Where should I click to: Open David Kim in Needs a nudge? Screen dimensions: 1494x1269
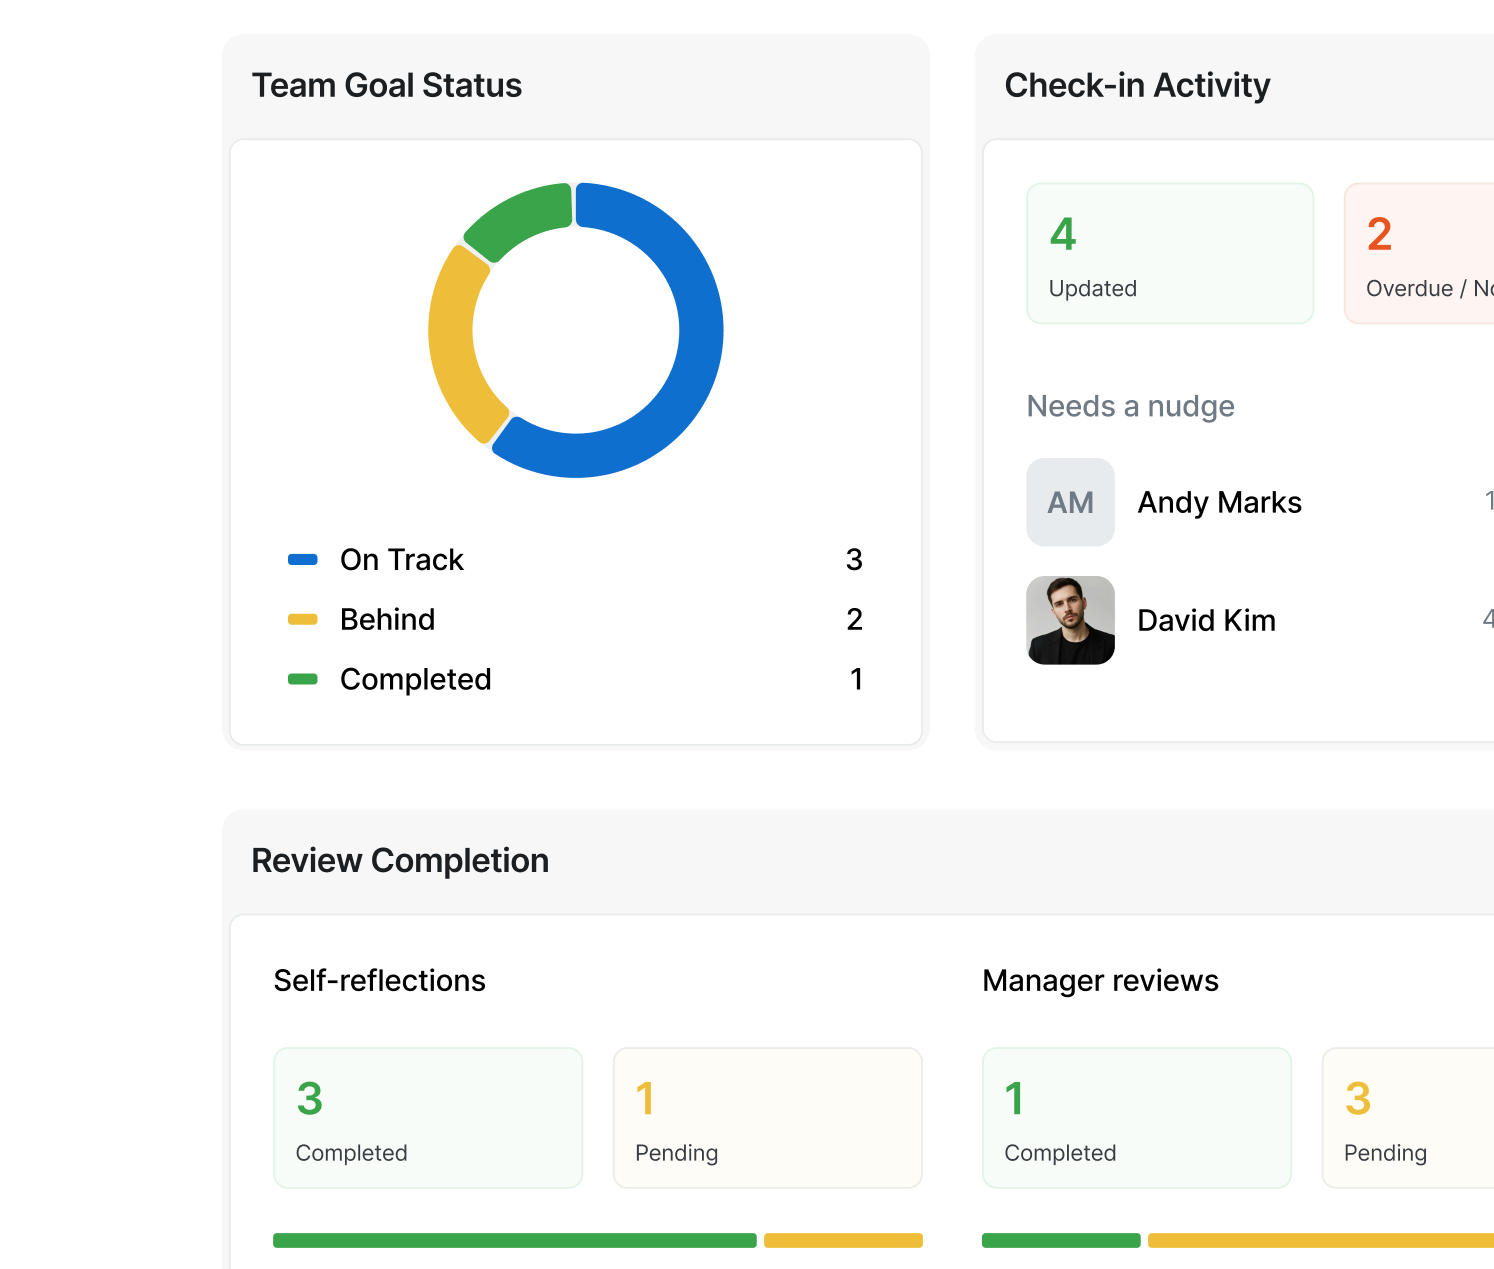point(1260,620)
